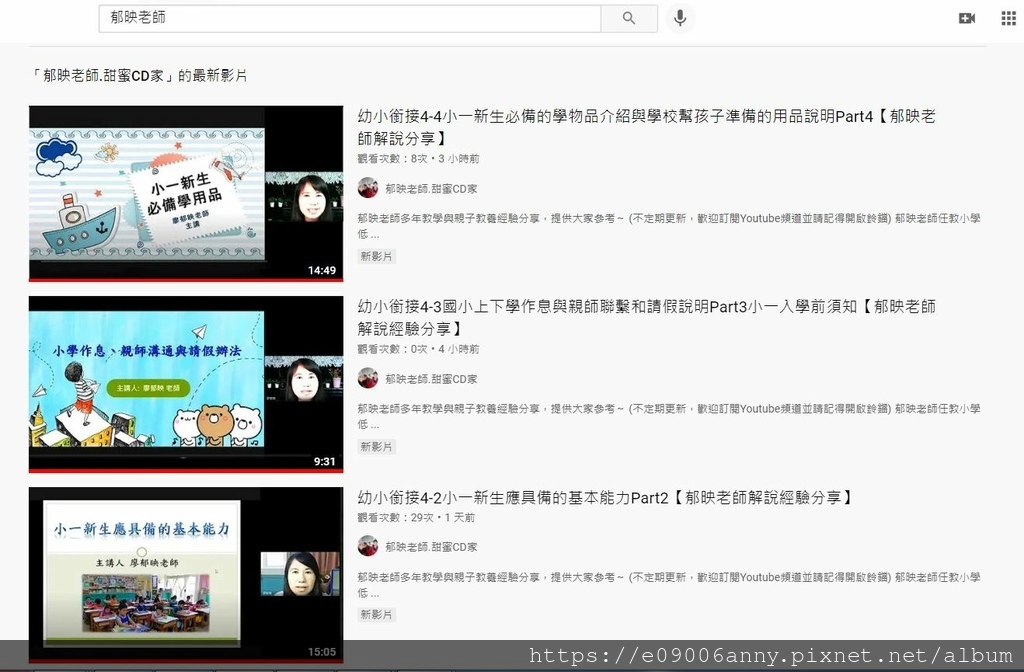Open the 幼小銜接4-4 Part4 video title
The height and width of the screenshot is (672, 1024).
647,127
